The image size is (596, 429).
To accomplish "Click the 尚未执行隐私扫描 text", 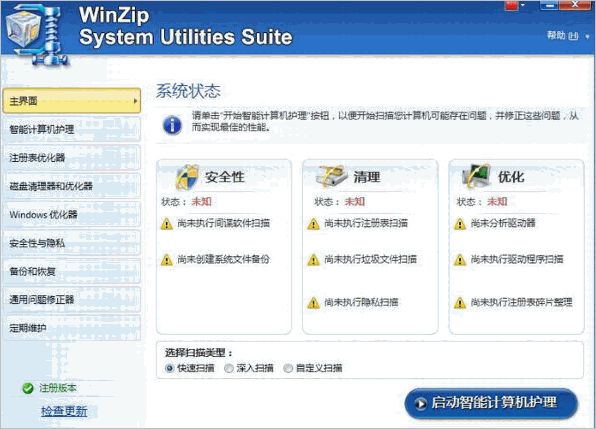I will 361,302.
